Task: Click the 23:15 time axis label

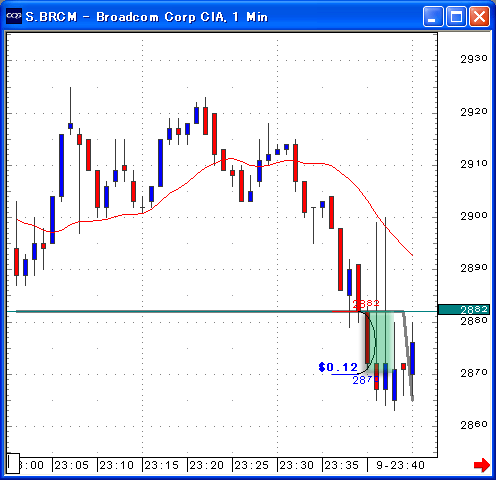Action: pos(162,465)
